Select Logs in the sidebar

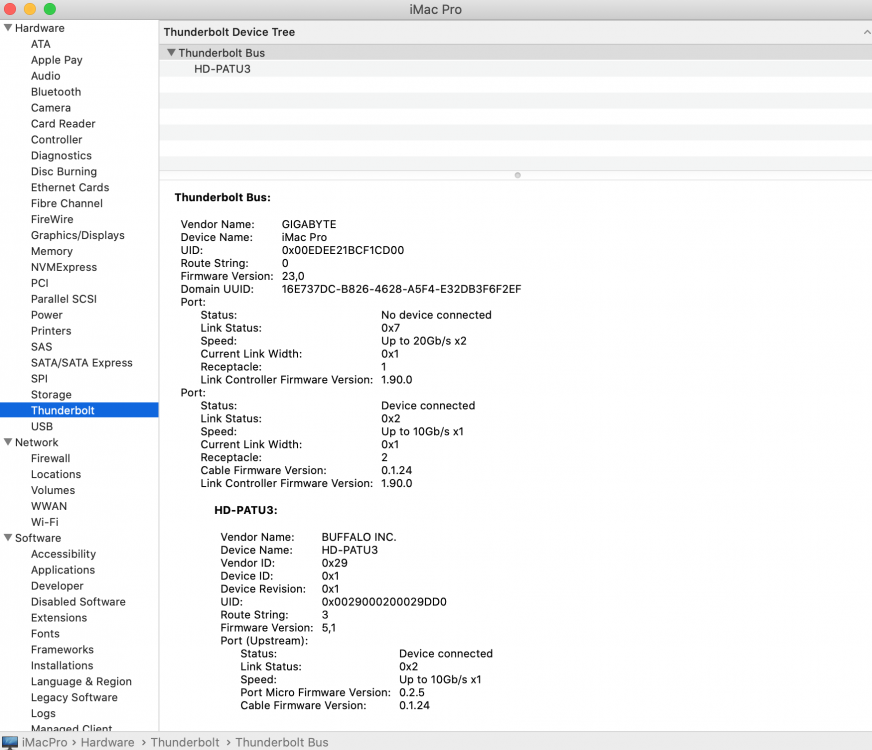[x=43, y=713]
